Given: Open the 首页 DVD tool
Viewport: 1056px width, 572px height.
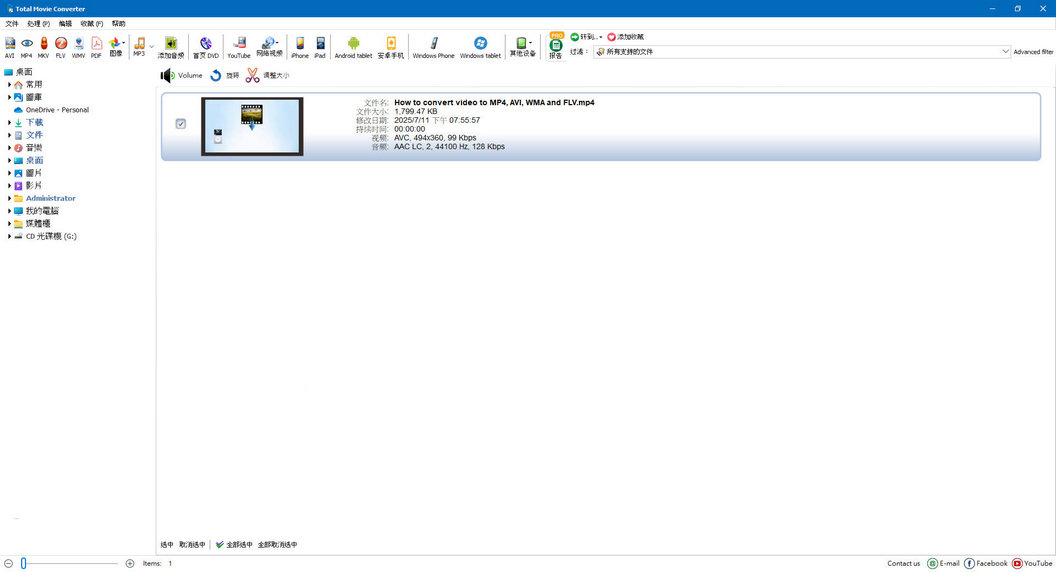Looking at the screenshot, I should click(206, 47).
